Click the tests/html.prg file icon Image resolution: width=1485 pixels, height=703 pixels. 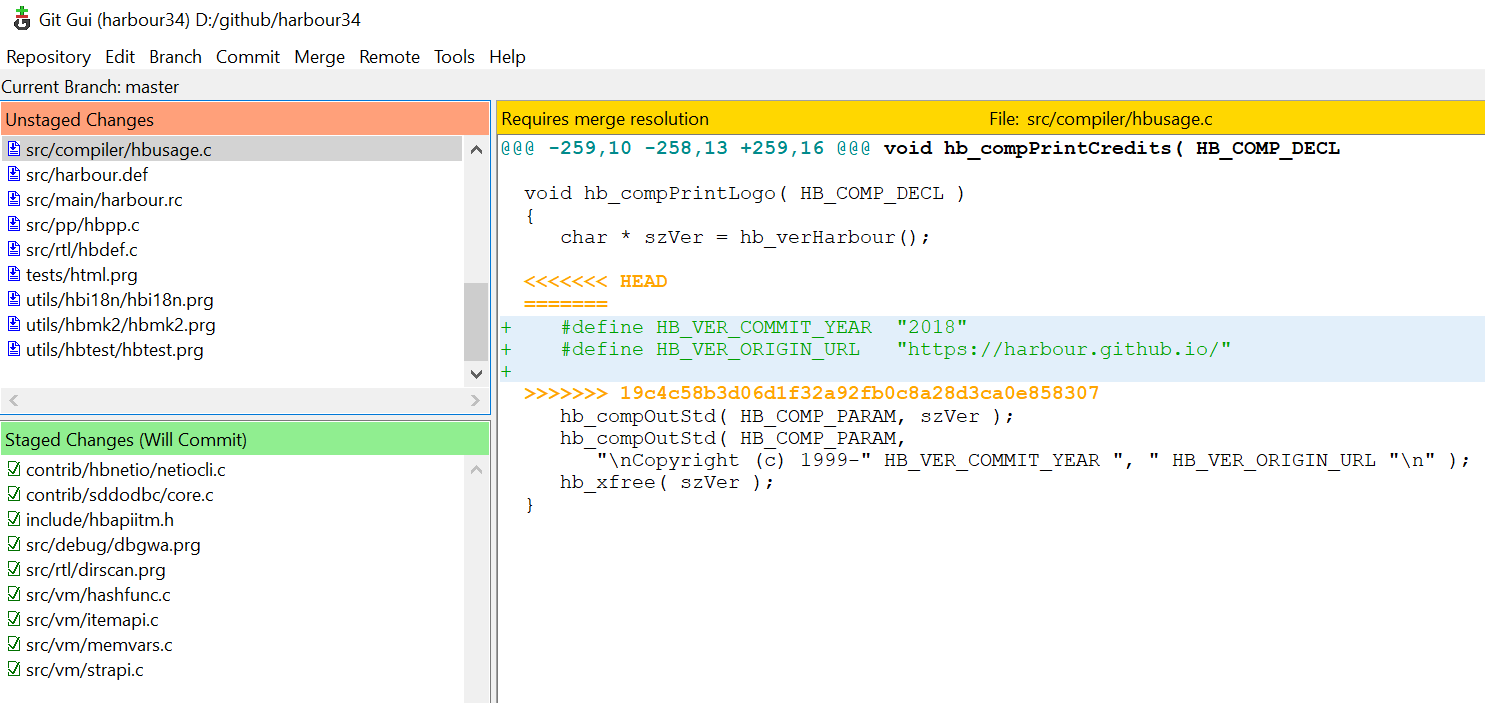(14, 275)
